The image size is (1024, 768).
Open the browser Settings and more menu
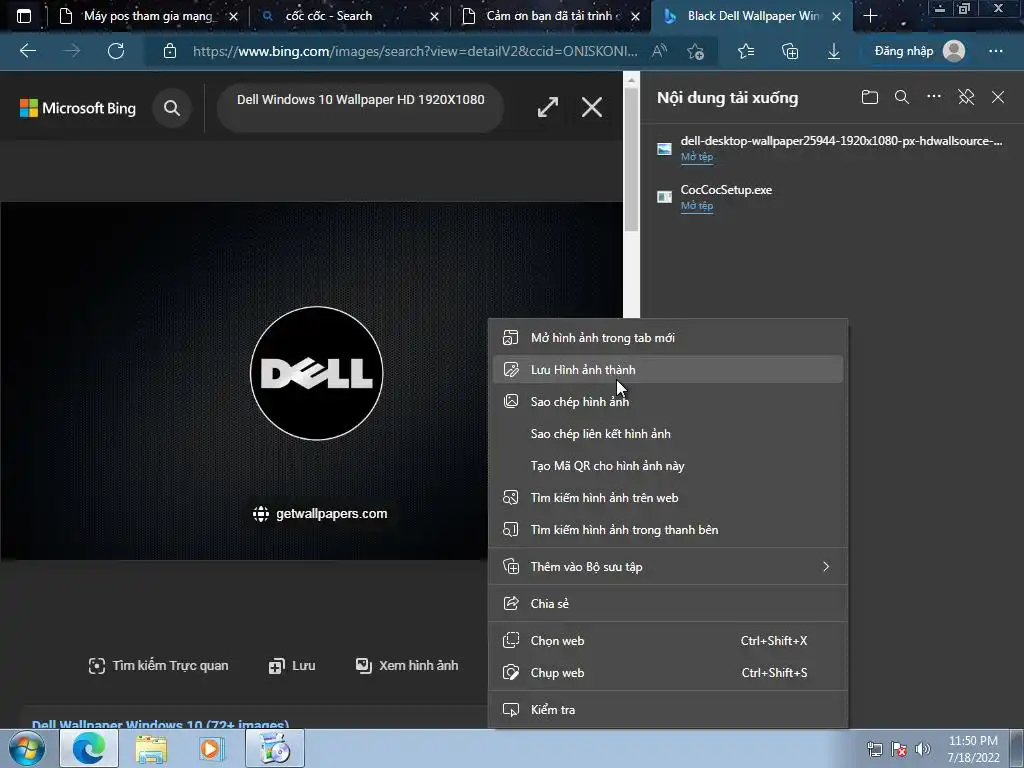(995, 51)
